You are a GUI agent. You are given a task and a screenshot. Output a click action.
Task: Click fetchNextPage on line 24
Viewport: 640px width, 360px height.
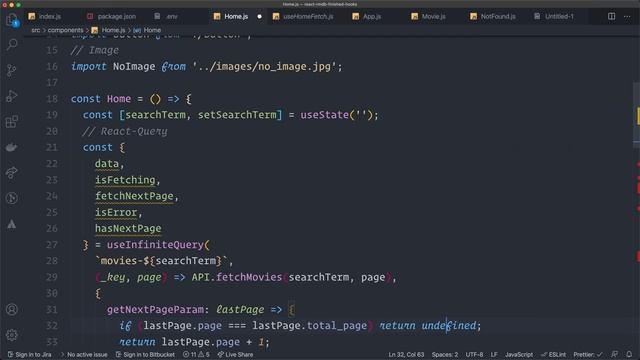[134, 196]
